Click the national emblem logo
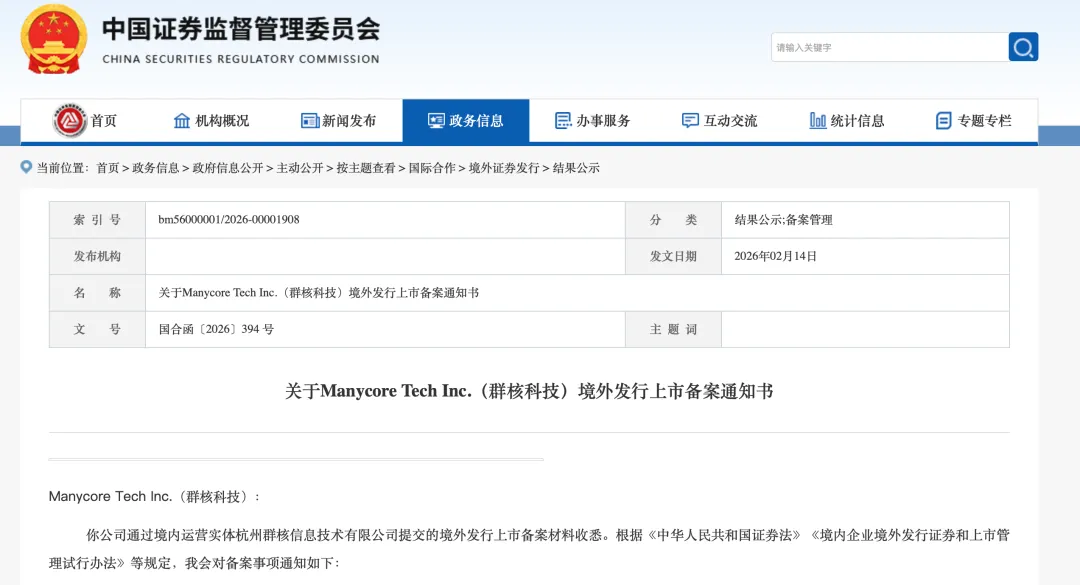 click(x=54, y=39)
